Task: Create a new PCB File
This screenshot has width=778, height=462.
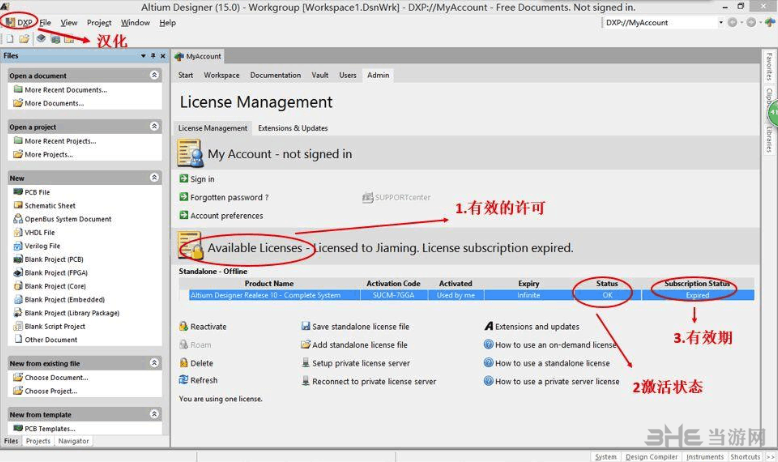Action: coord(32,192)
